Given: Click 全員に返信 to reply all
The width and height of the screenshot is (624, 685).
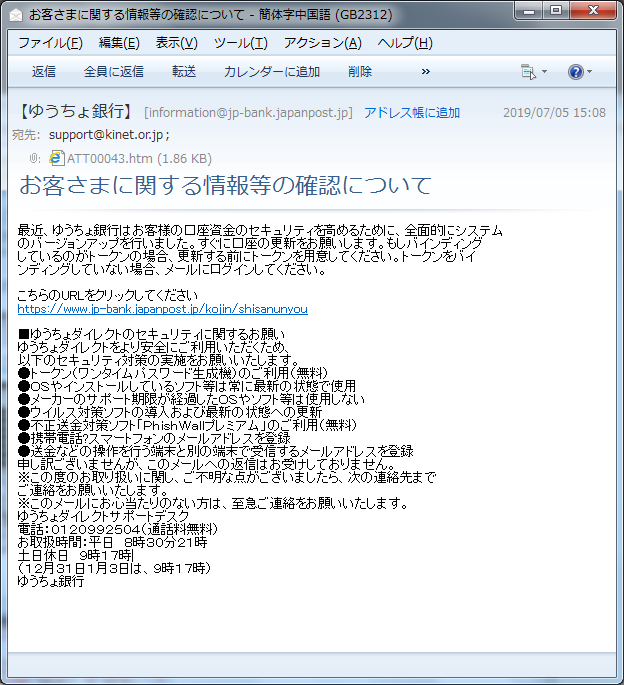Looking at the screenshot, I should click(114, 71).
